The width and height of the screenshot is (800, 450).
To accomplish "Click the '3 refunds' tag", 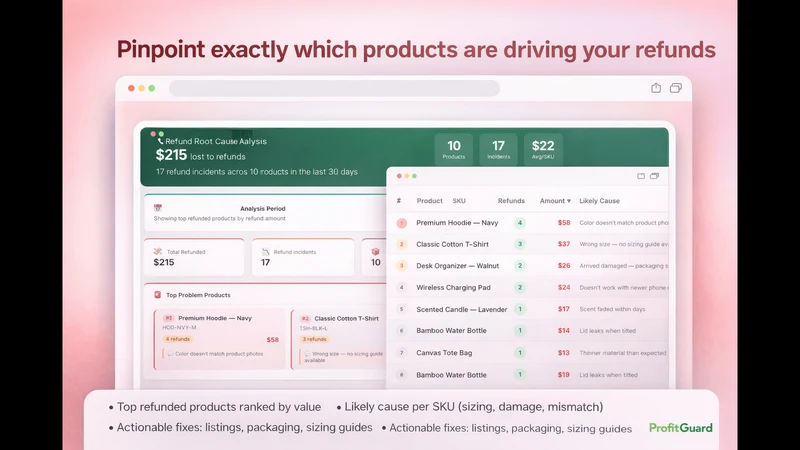I will tap(314, 339).
